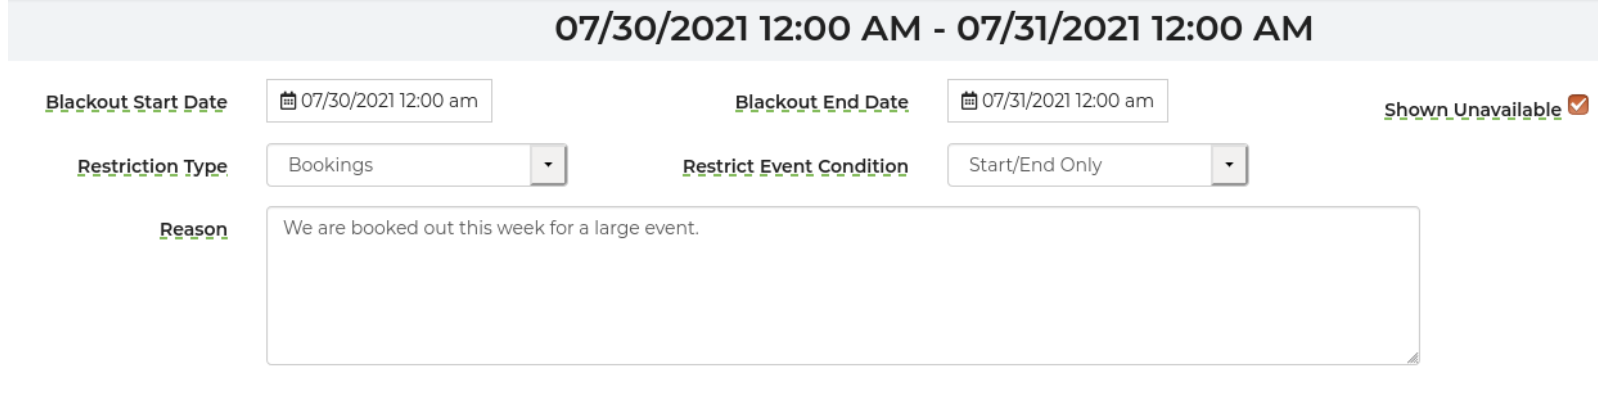Click the Blackout Start Date input field
1598x394 pixels.
point(379,101)
